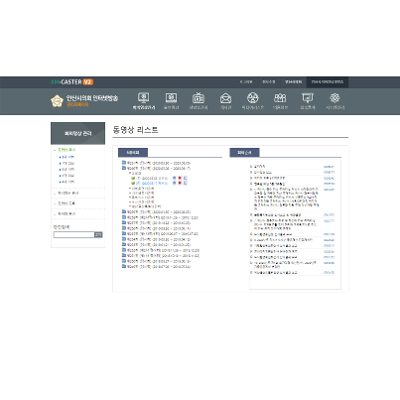The image size is (400, 400).
Task: Click the CASTER V2 logo
Action: (x=72, y=82)
